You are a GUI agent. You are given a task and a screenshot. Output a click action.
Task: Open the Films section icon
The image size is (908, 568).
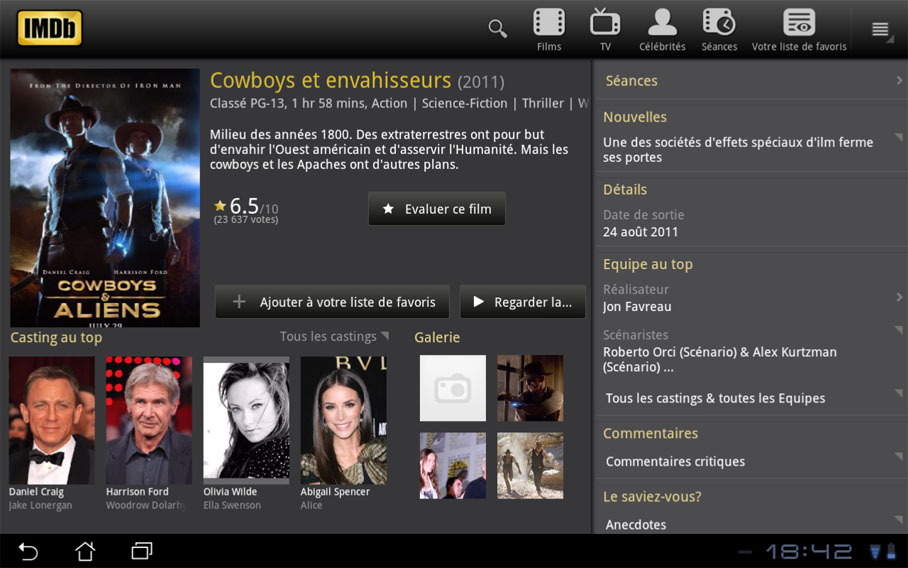[549, 29]
